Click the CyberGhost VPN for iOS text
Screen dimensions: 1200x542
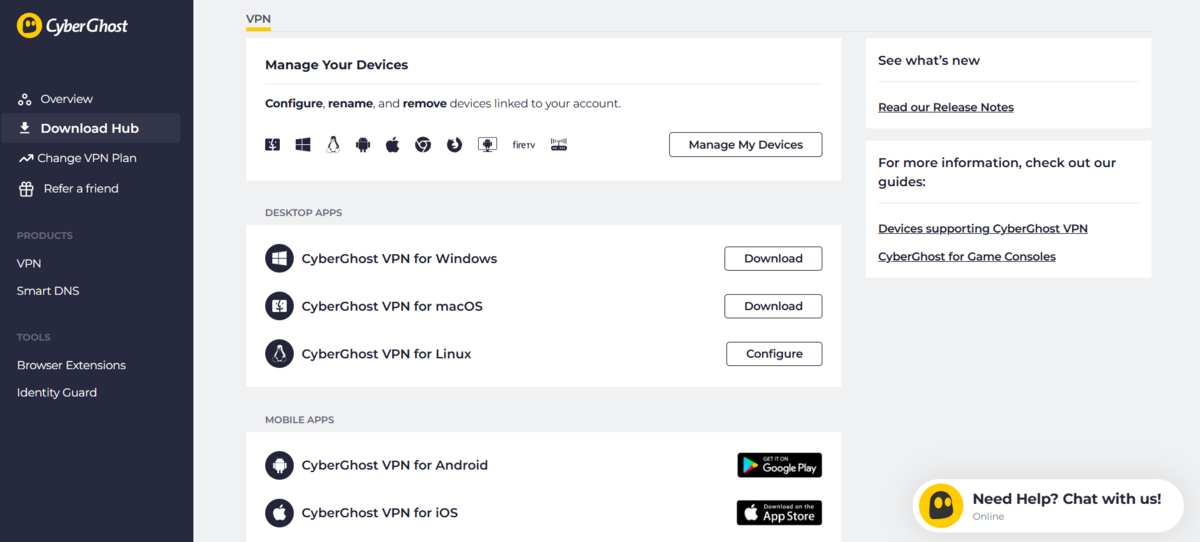380,513
